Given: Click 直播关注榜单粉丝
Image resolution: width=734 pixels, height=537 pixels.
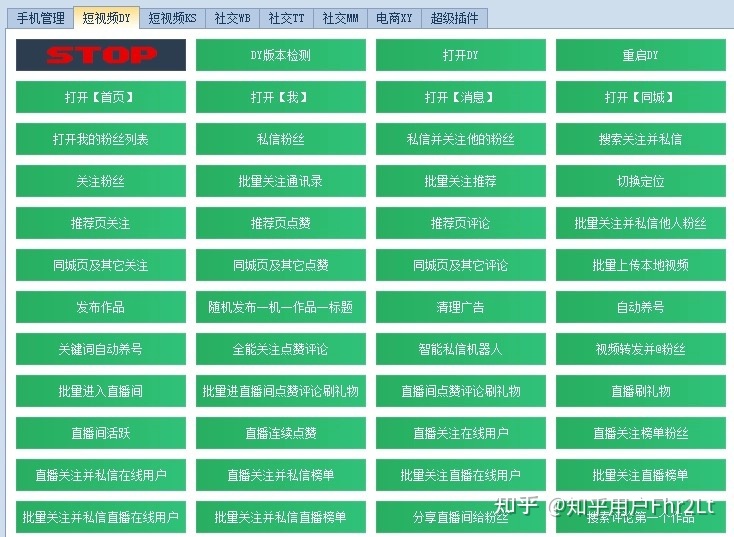Looking at the screenshot, I should click(641, 433).
